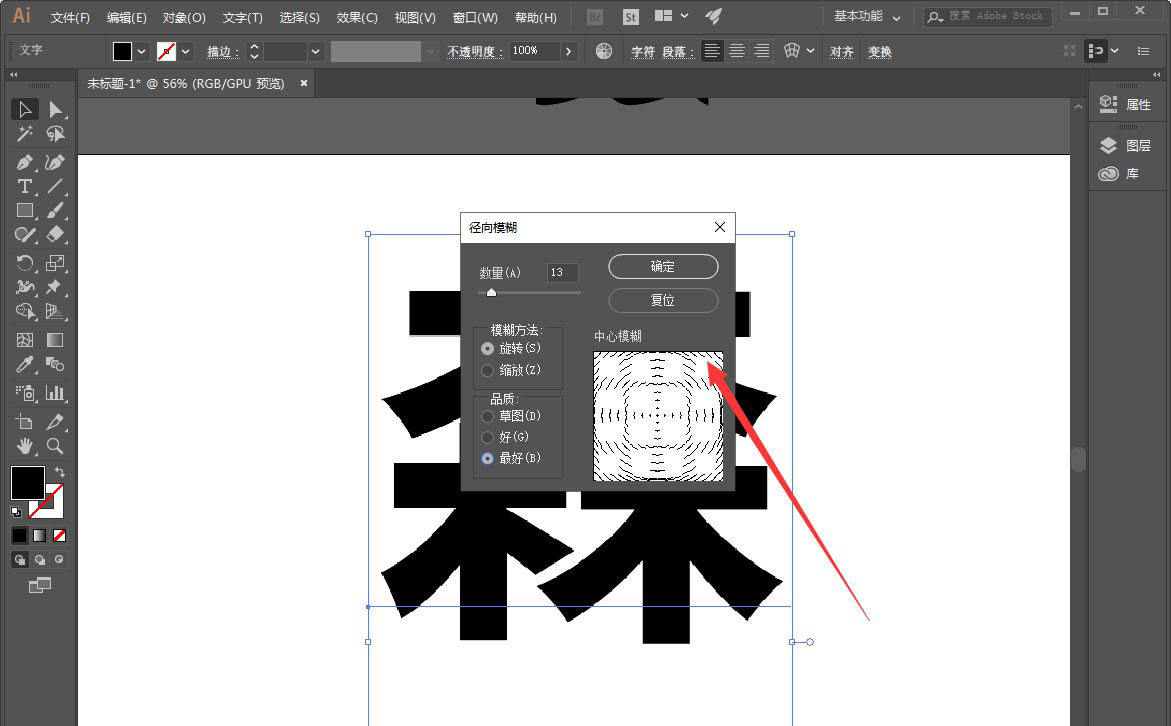
Task: Open arrange documents dropdown
Action: tap(671, 16)
